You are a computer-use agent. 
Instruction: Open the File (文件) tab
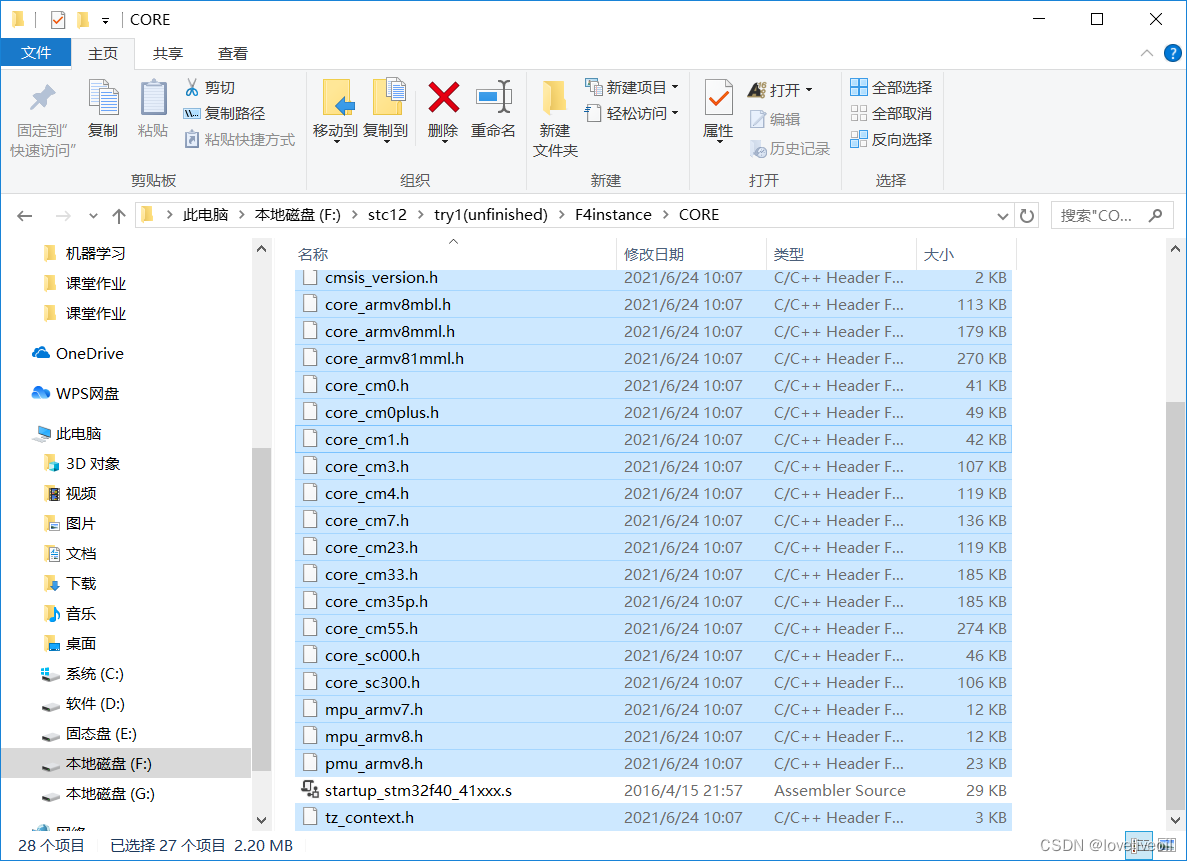click(x=36, y=53)
